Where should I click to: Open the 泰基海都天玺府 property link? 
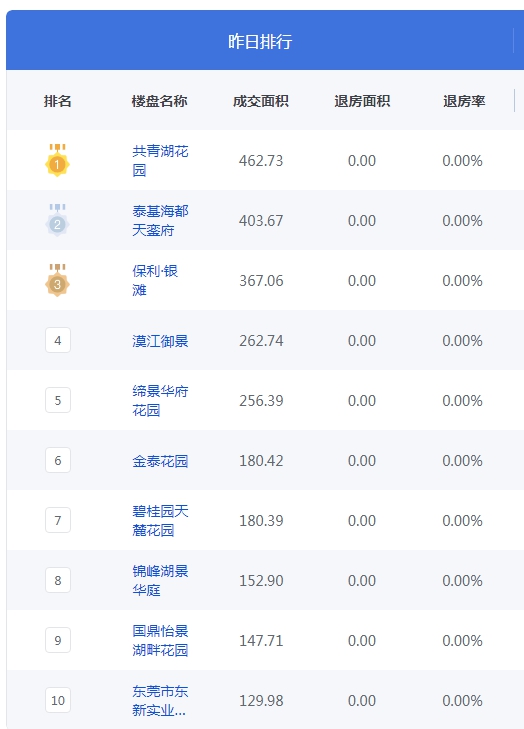pyautogui.click(x=160, y=220)
